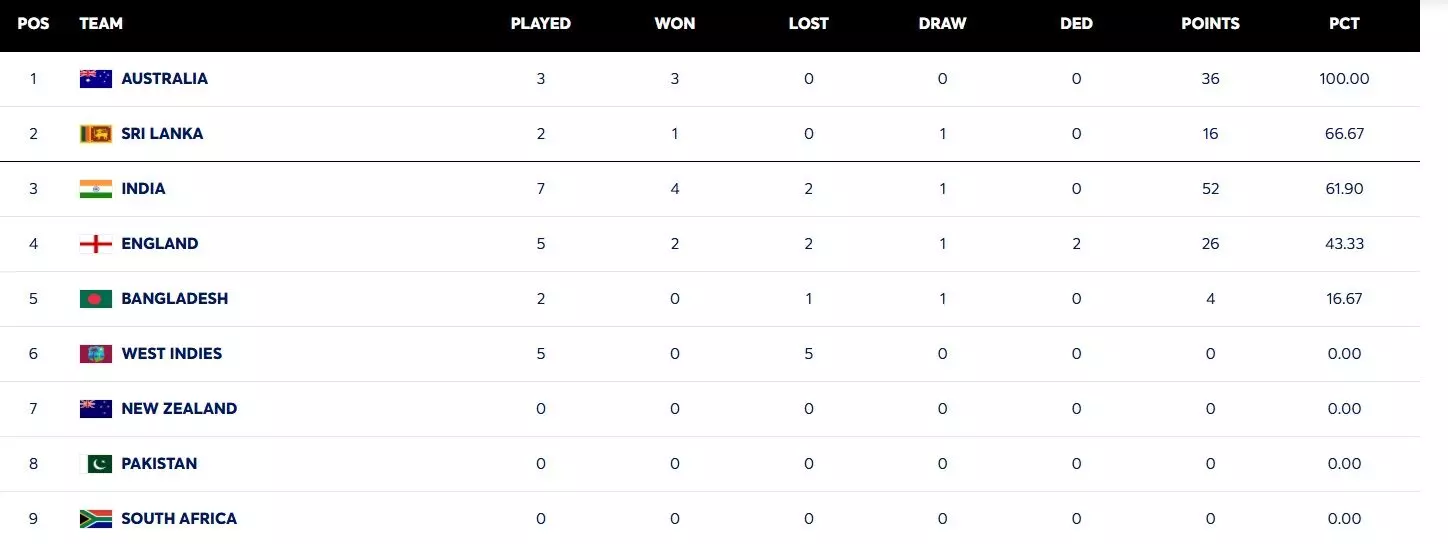Click the Bangladesh flag icon
Screen dimensions: 1448x544
(96, 299)
